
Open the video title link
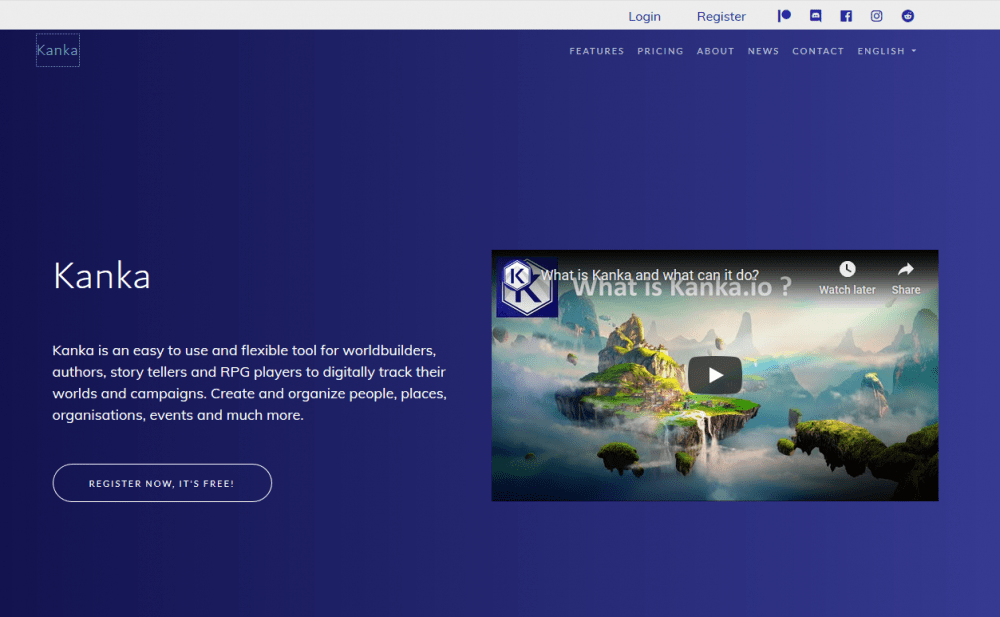(650, 275)
